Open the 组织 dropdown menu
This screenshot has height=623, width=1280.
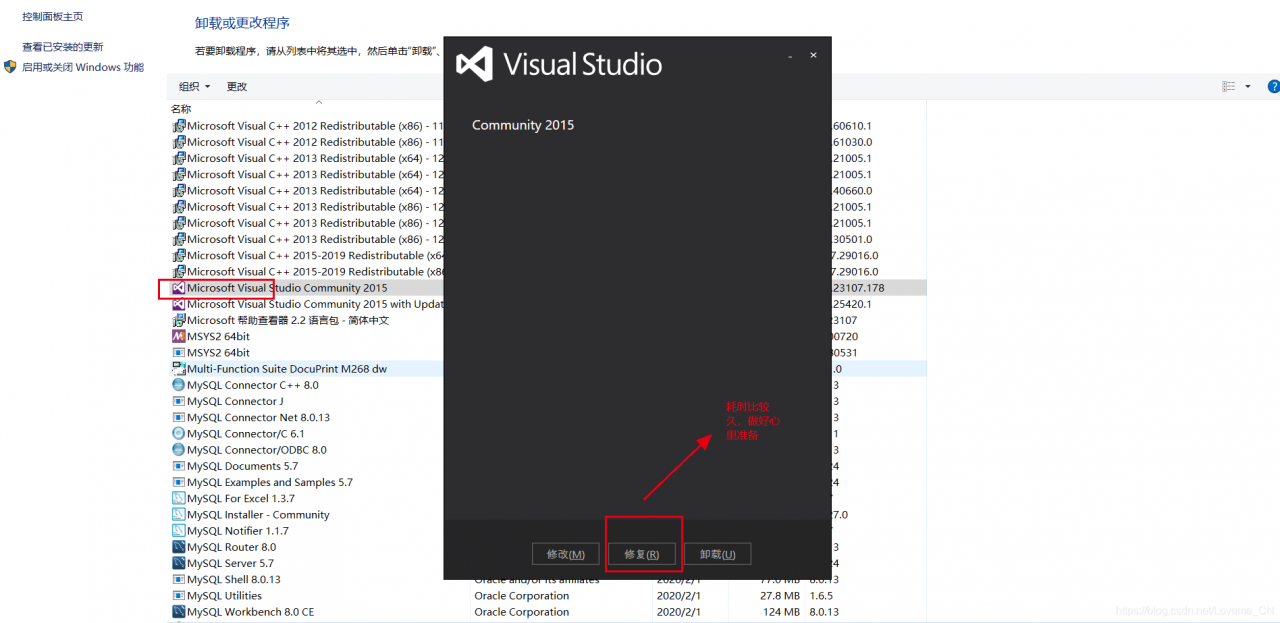(x=194, y=87)
